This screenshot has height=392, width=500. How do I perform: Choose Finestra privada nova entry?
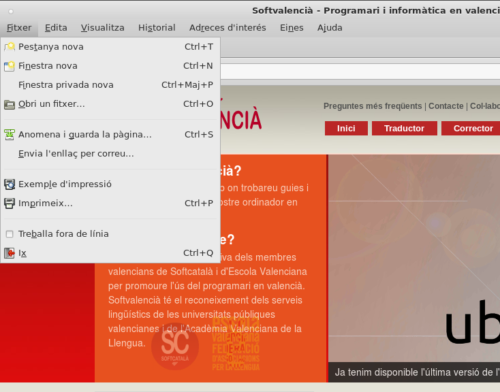[x=110, y=85]
